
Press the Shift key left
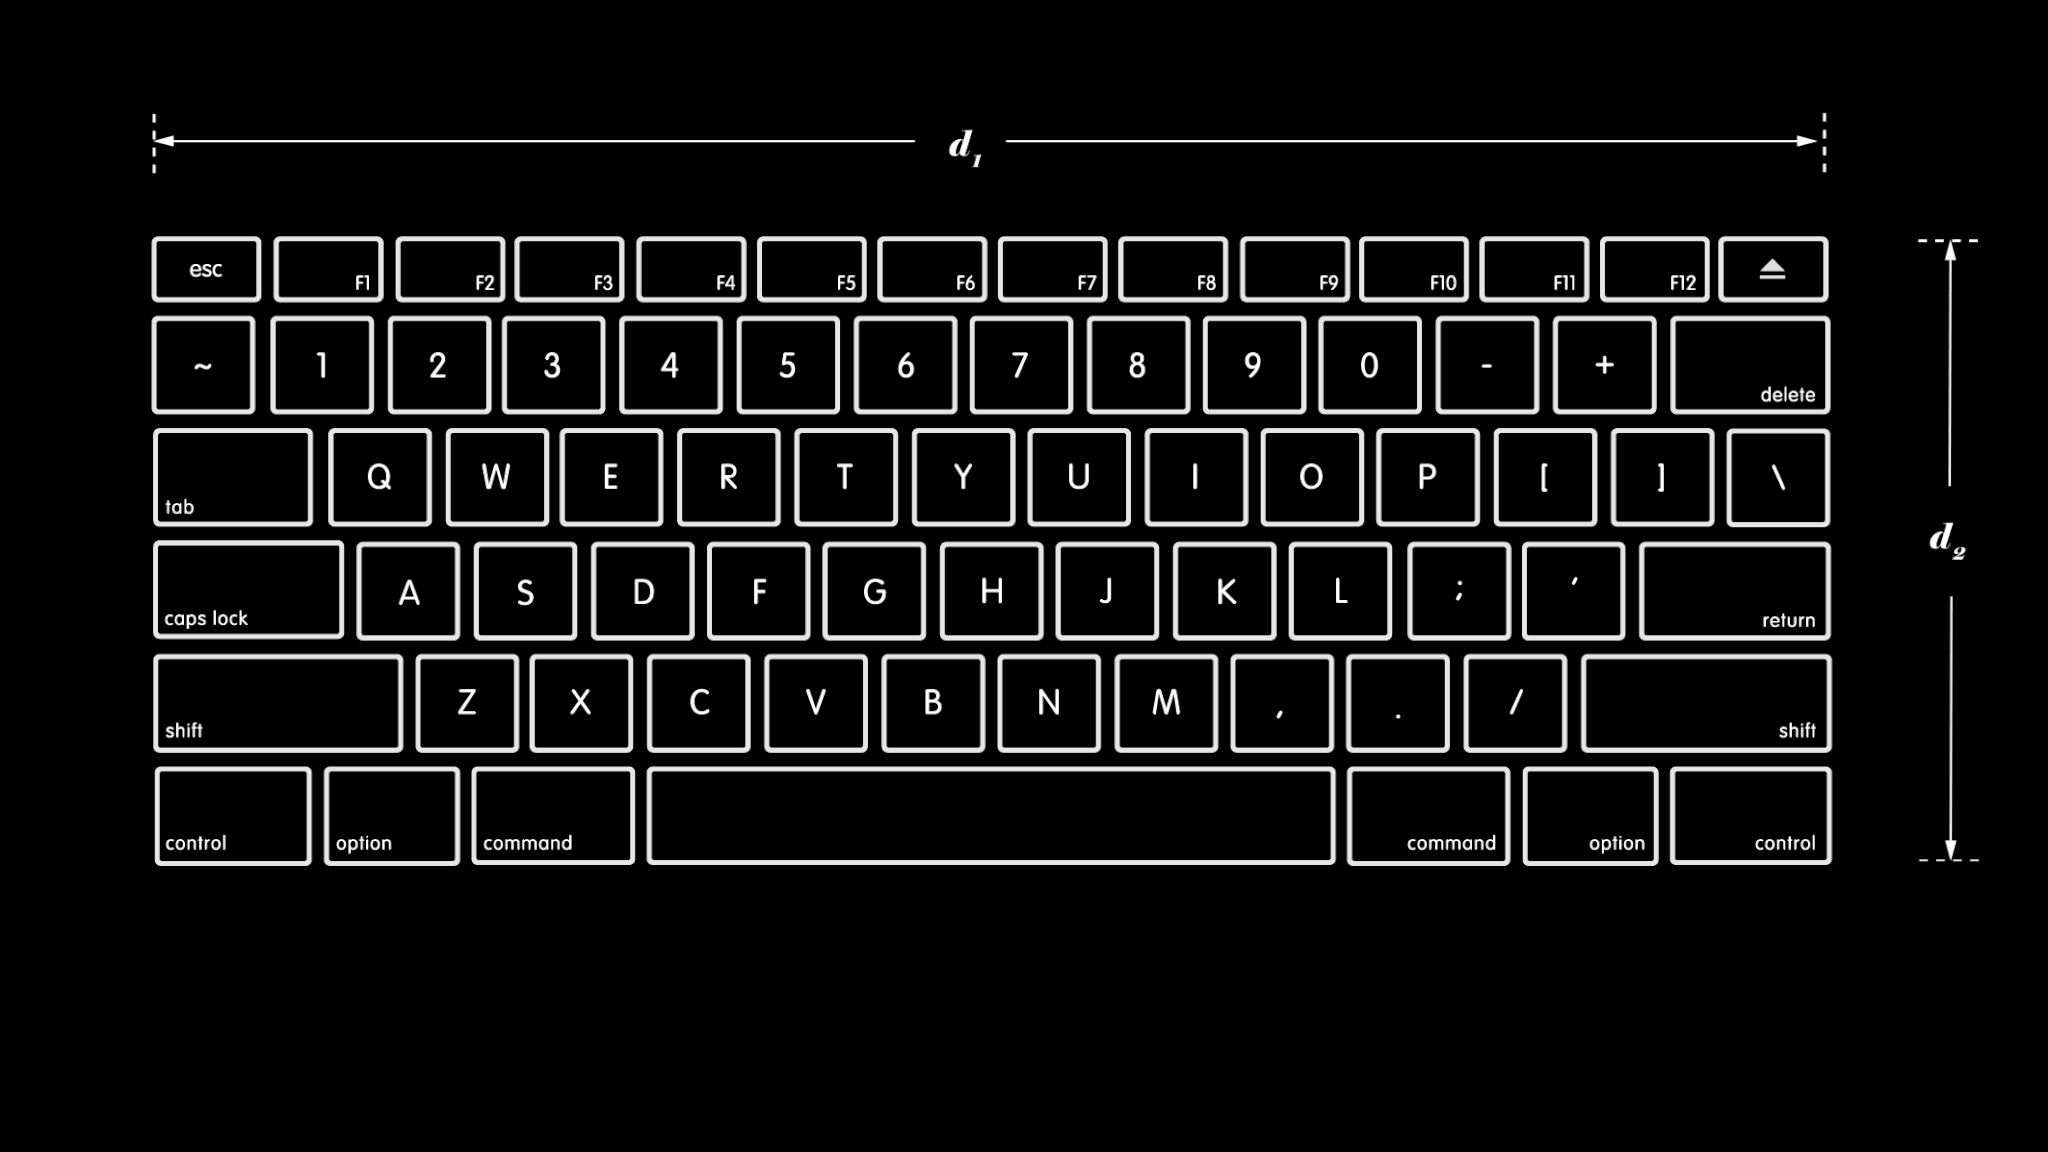click(x=277, y=702)
